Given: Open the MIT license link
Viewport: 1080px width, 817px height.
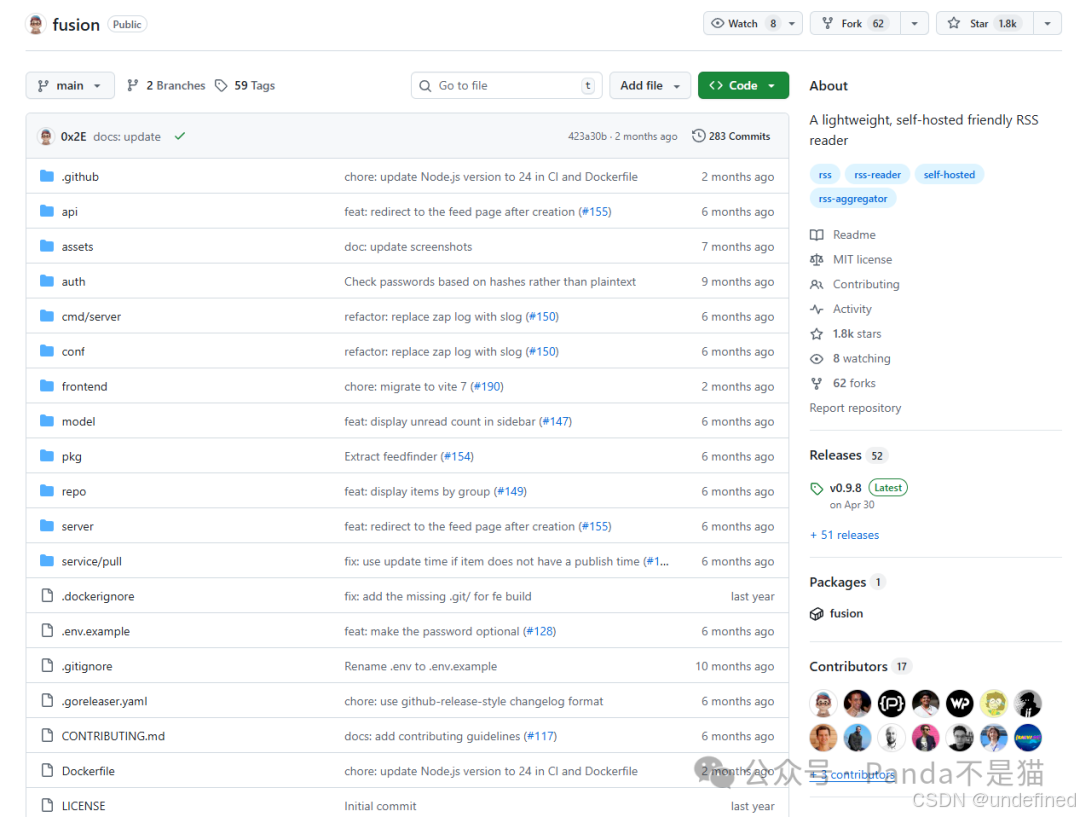Looking at the screenshot, I should click(x=851, y=260).
